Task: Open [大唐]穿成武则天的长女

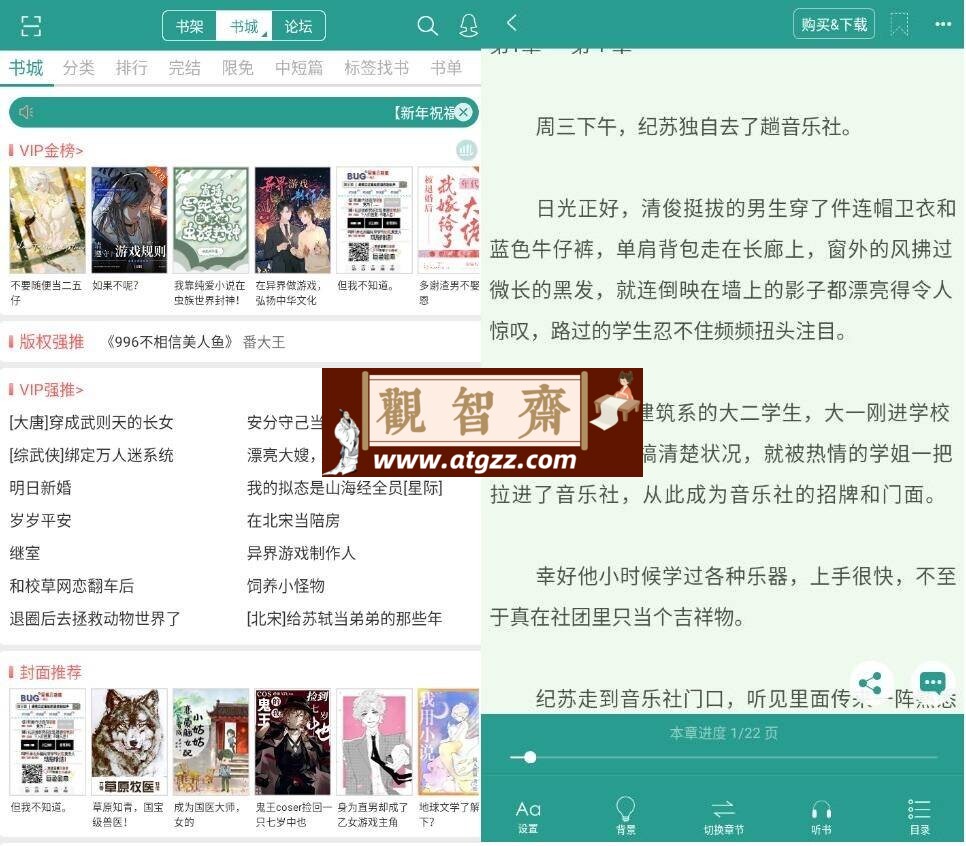Action: click(x=91, y=422)
